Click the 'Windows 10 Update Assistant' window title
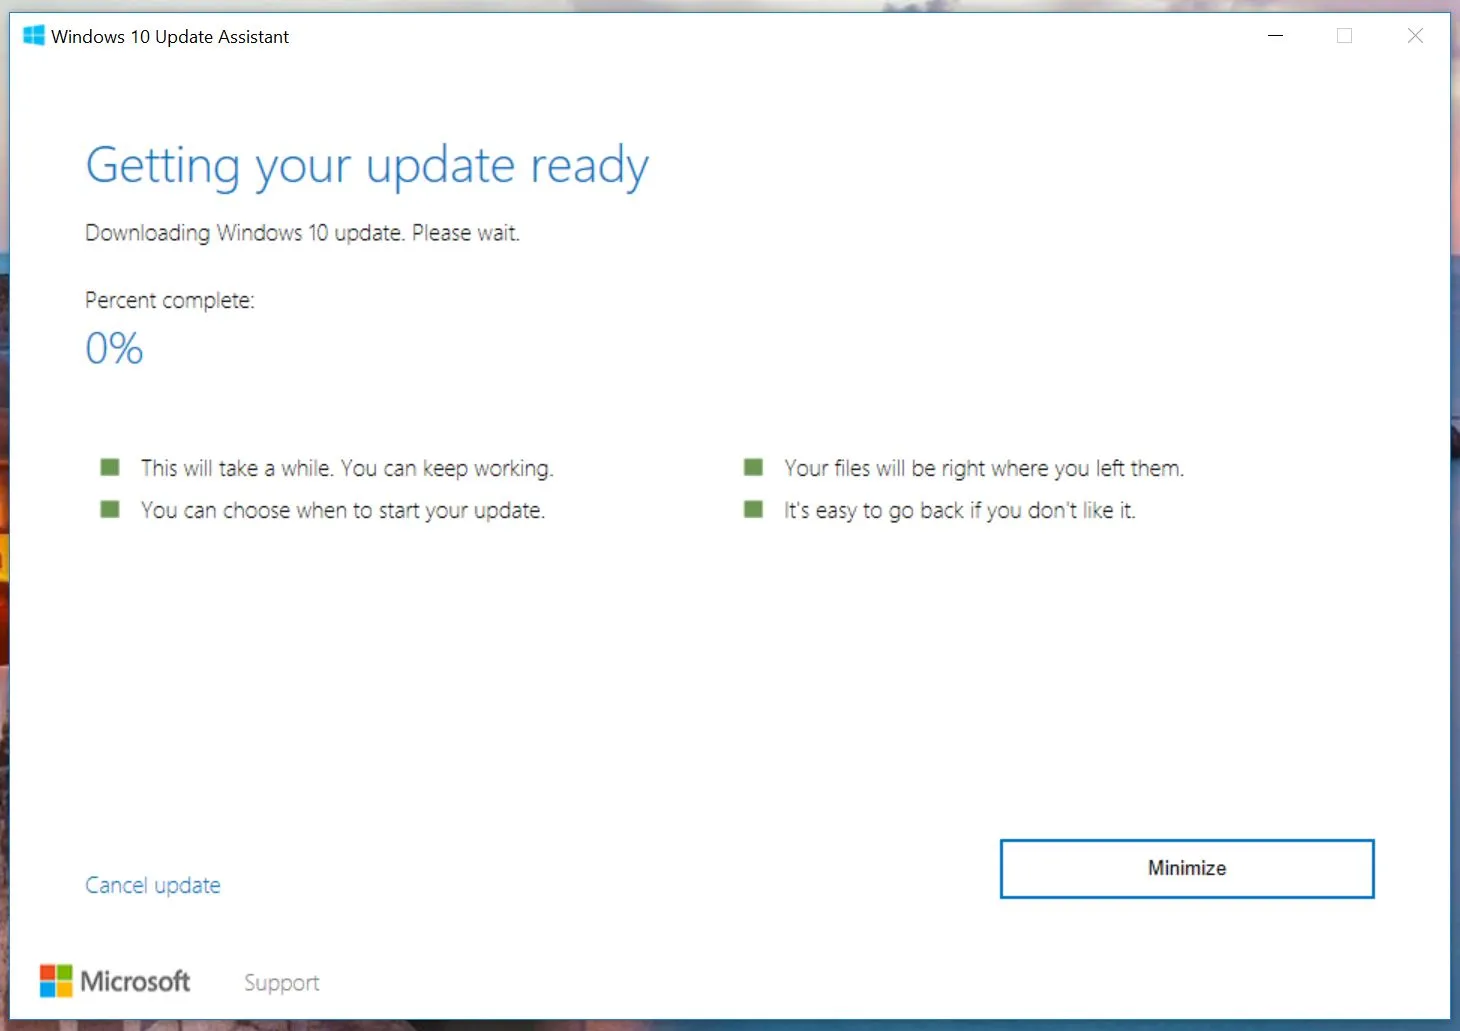1460x1031 pixels. coord(170,37)
